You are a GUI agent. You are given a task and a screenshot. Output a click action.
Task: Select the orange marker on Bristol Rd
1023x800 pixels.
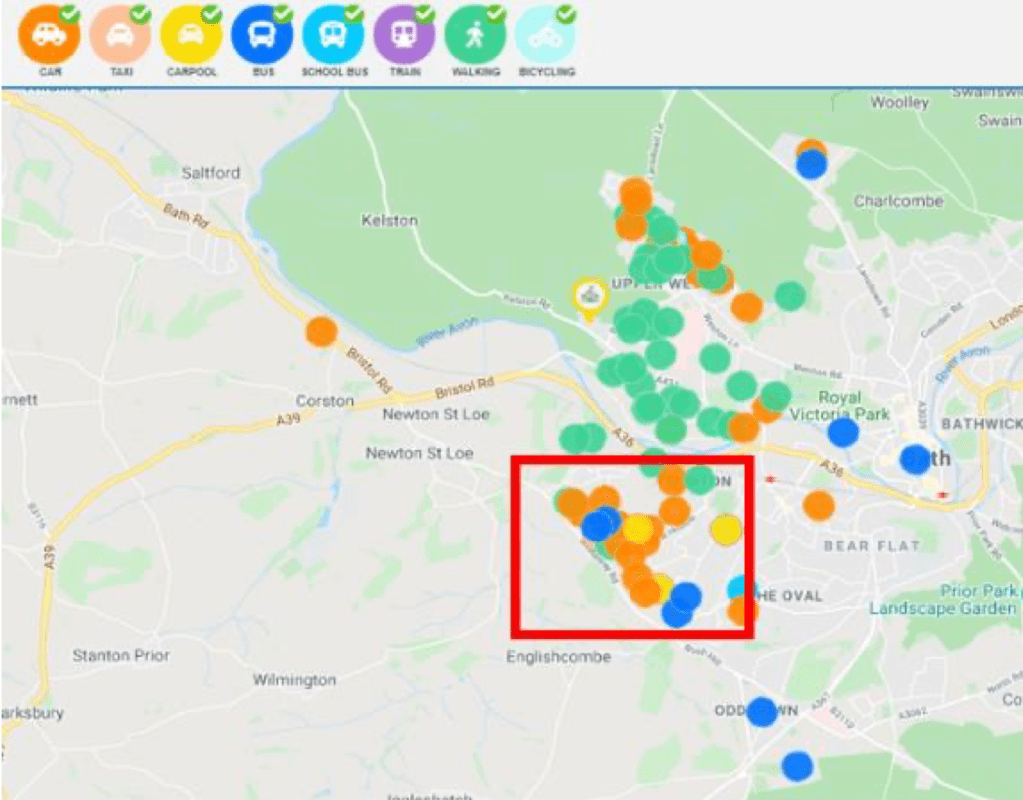tap(321, 331)
